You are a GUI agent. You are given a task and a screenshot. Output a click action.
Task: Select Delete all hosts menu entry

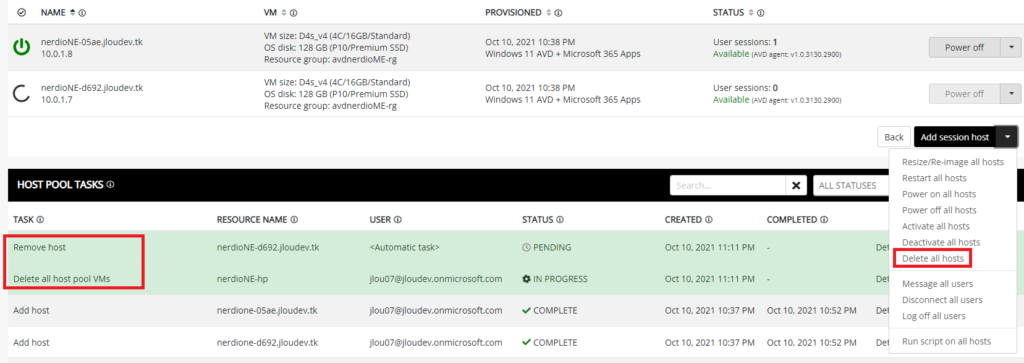pos(933,259)
